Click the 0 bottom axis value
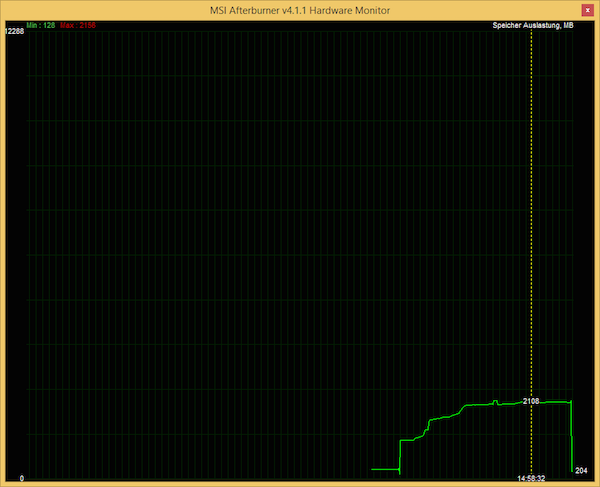Screen dimensions: 600x487 22,478
